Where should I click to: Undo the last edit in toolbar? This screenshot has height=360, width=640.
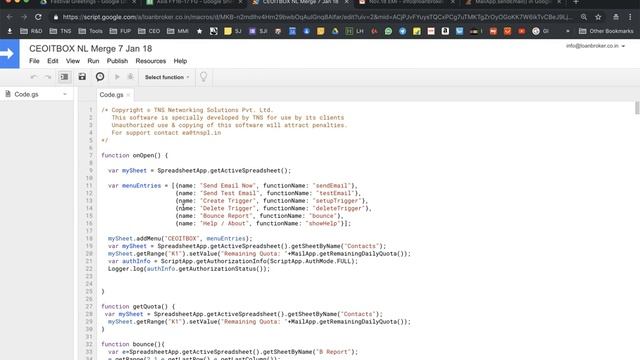point(34,77)
